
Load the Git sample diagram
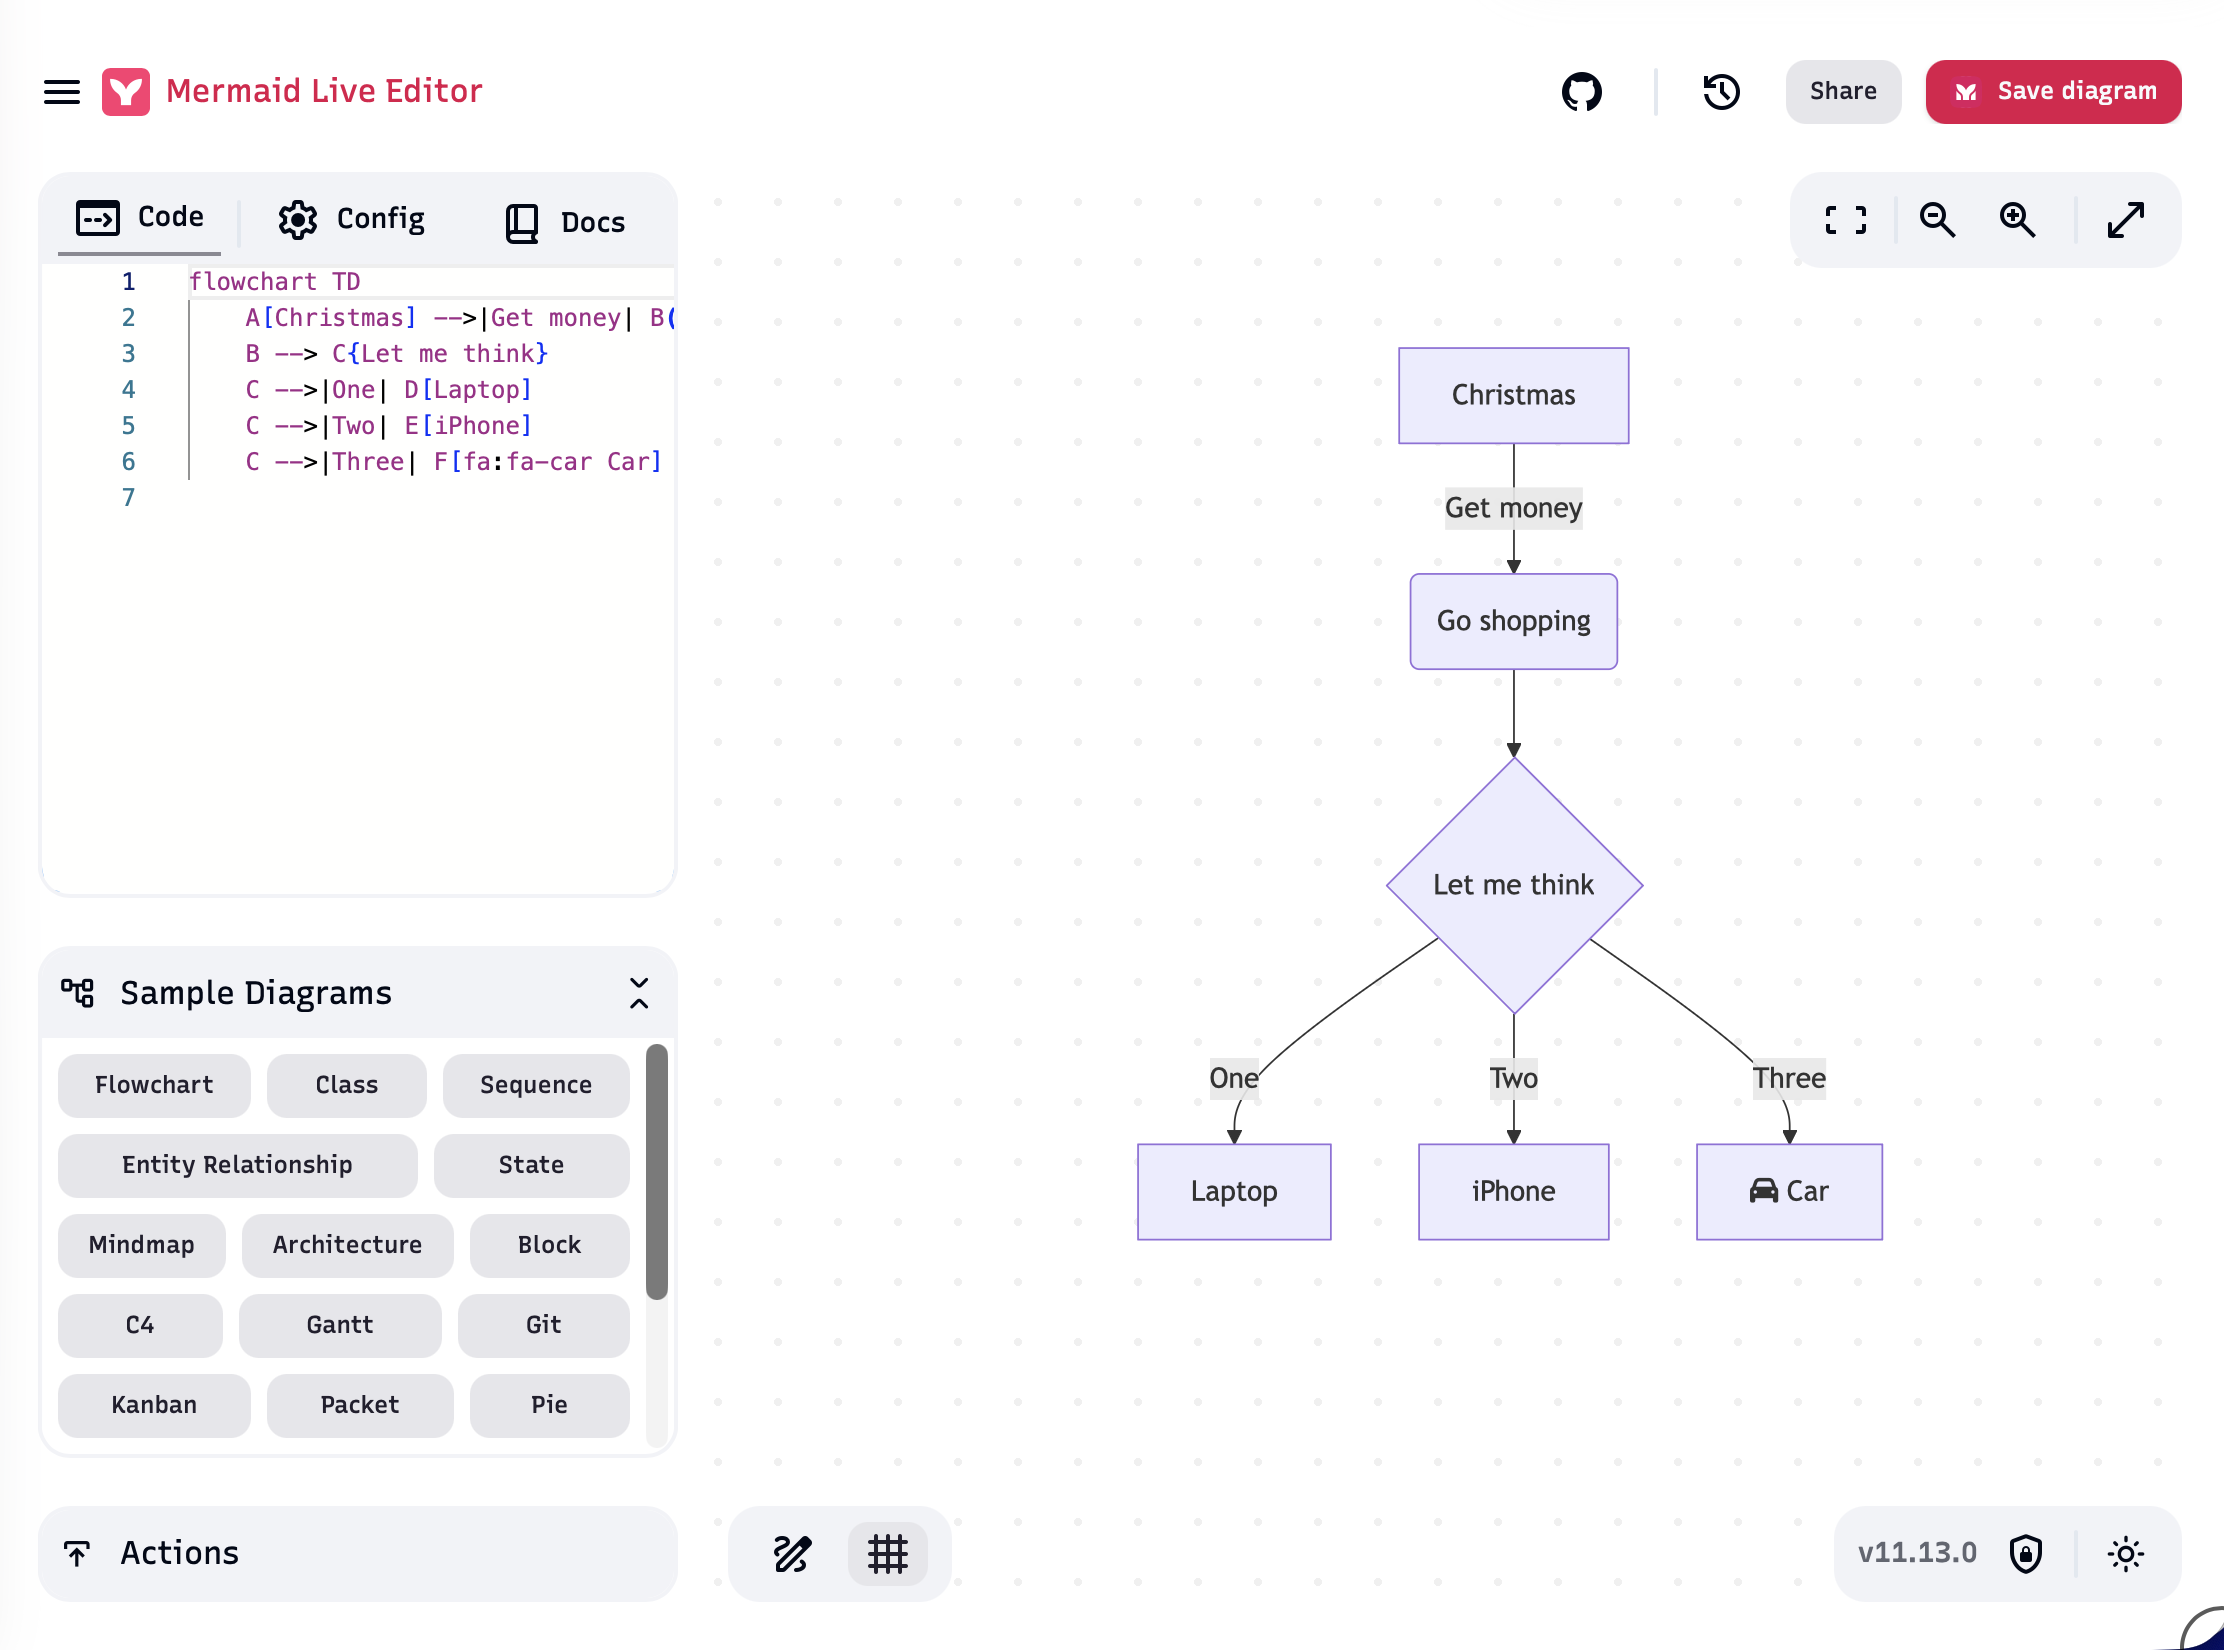(543, 1325)
